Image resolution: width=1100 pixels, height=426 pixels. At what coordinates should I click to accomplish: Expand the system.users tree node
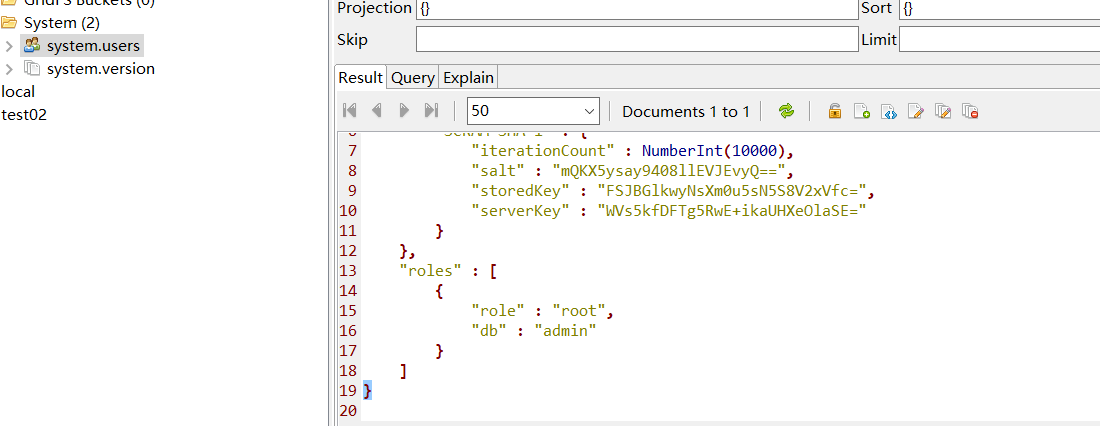coord(9,46)
